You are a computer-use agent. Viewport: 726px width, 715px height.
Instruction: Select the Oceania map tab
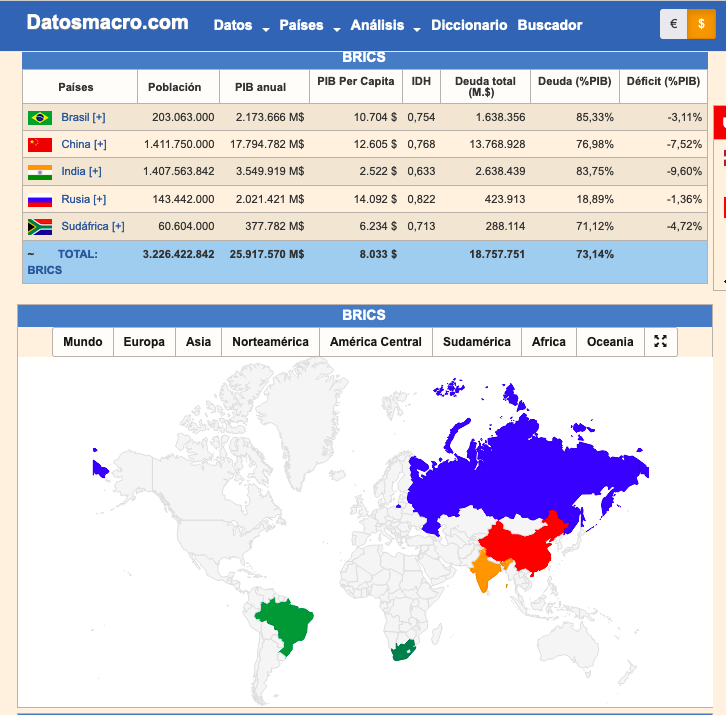click(x=610, y=342)
